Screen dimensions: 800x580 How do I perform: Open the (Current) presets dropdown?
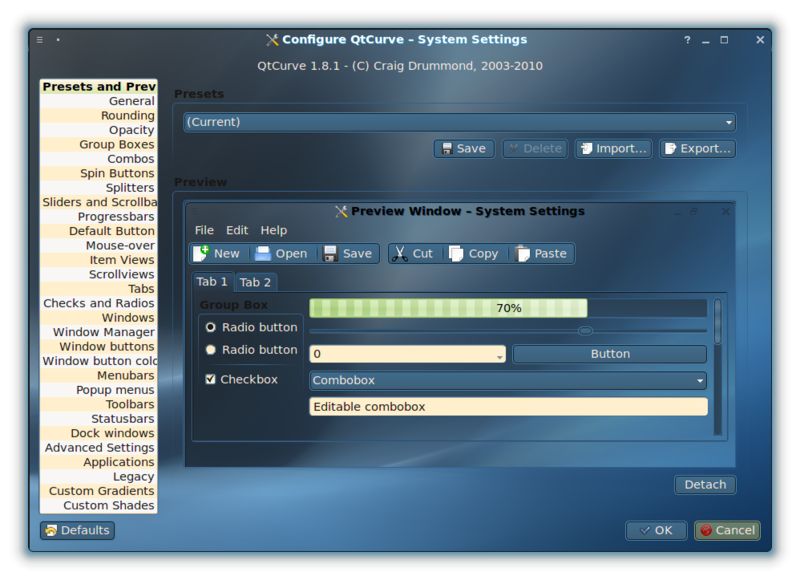click(459, 122)
